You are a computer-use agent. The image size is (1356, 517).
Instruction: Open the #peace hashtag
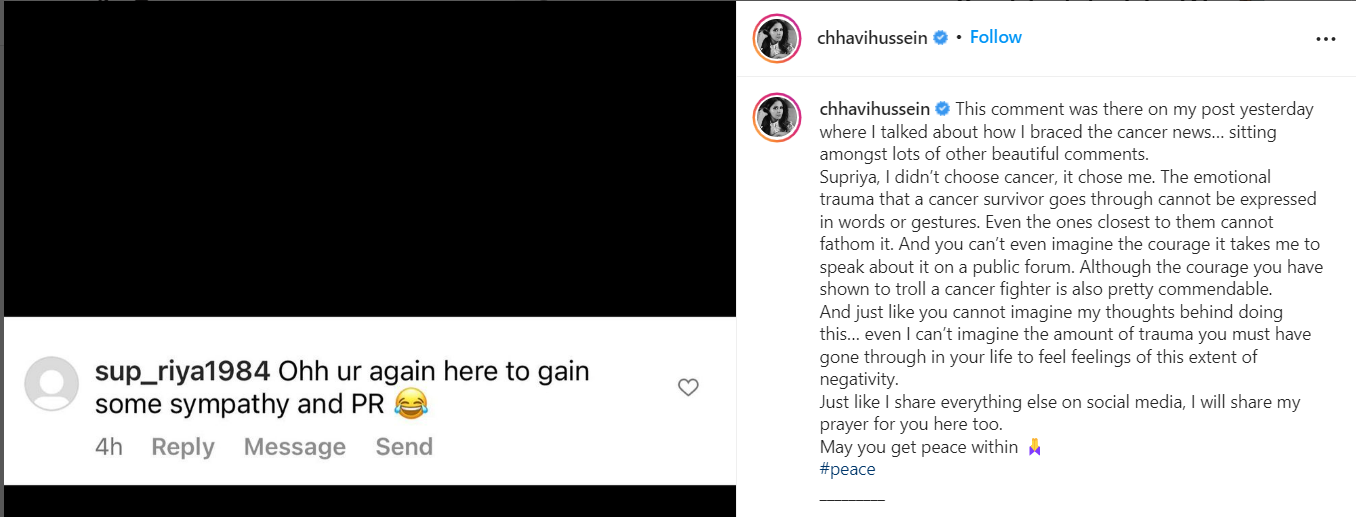(847, 469)
